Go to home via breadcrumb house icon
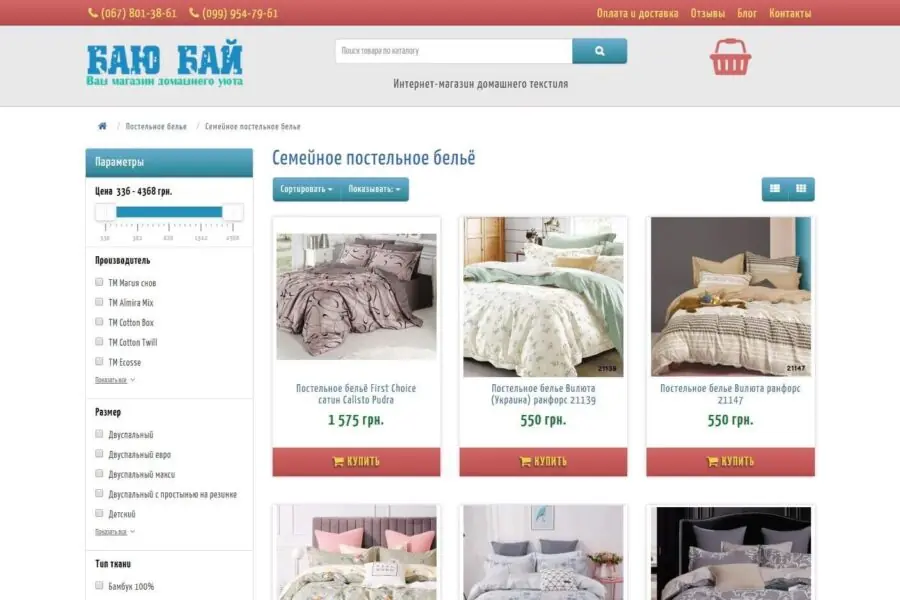Viewport: 900px width, 600px height. point(102,126)
